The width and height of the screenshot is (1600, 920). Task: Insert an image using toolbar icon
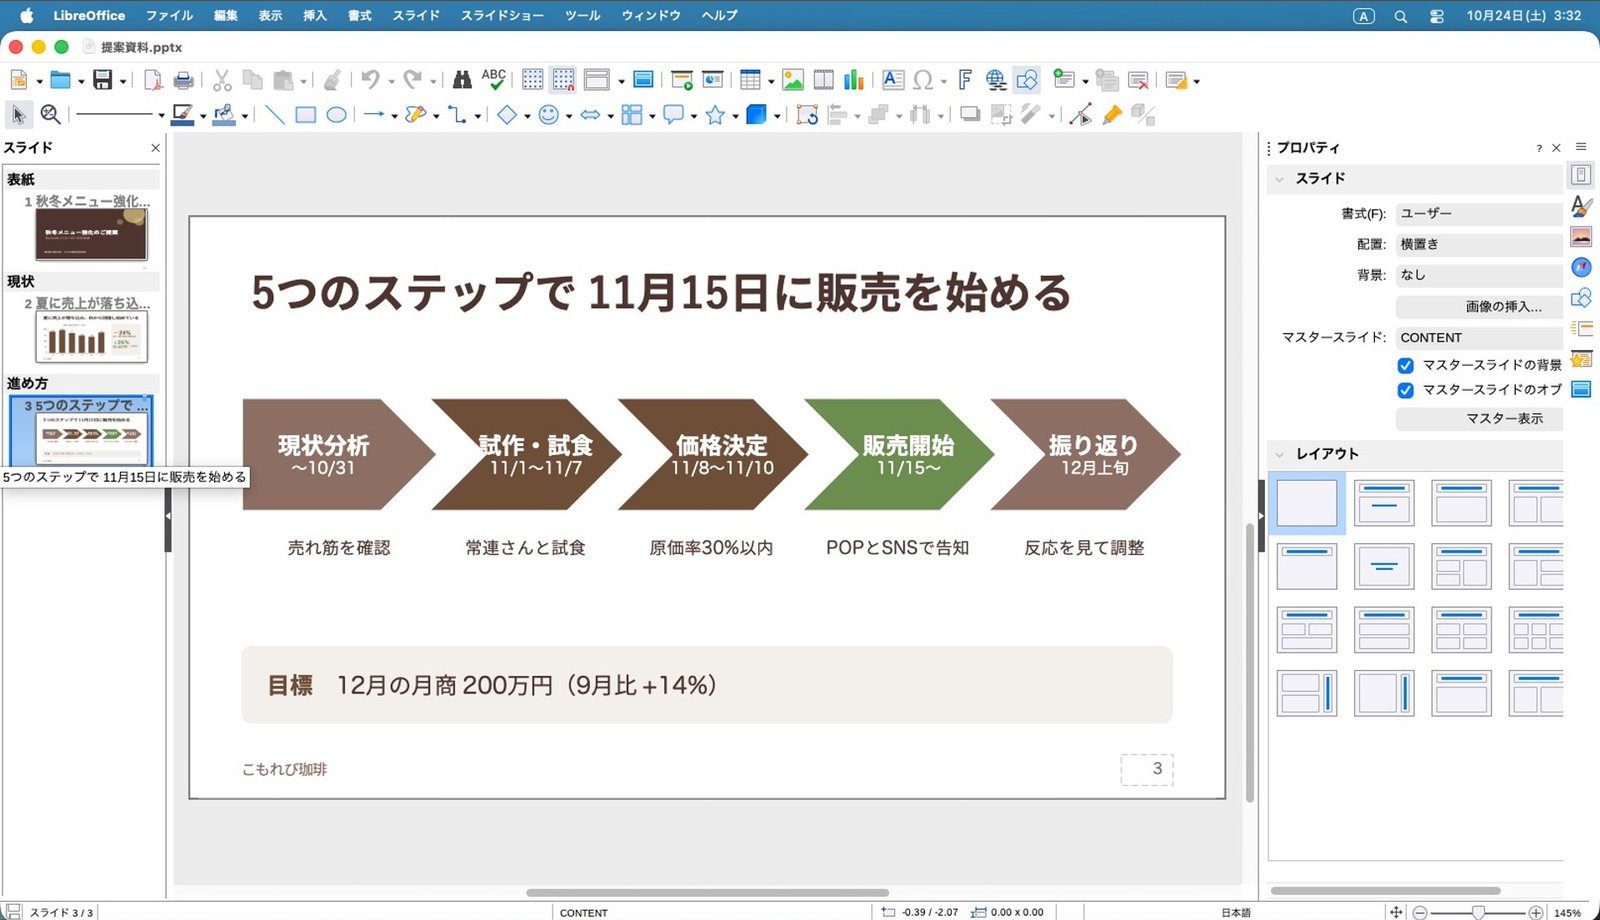click(793, 80)
